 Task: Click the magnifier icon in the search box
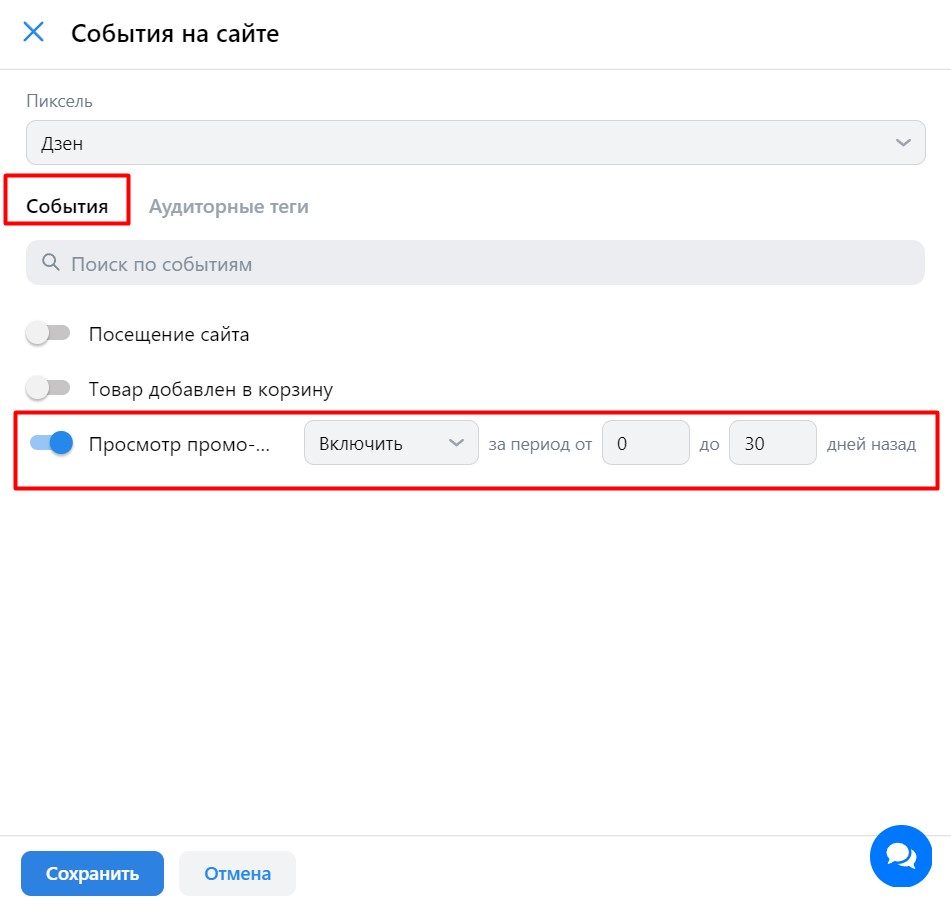coord(51,264)
